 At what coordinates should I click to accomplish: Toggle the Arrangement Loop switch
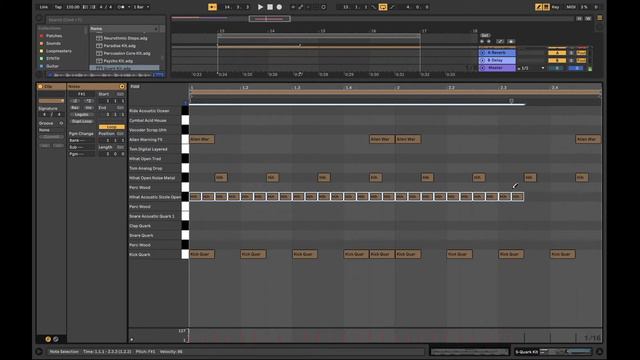(383, 7)
